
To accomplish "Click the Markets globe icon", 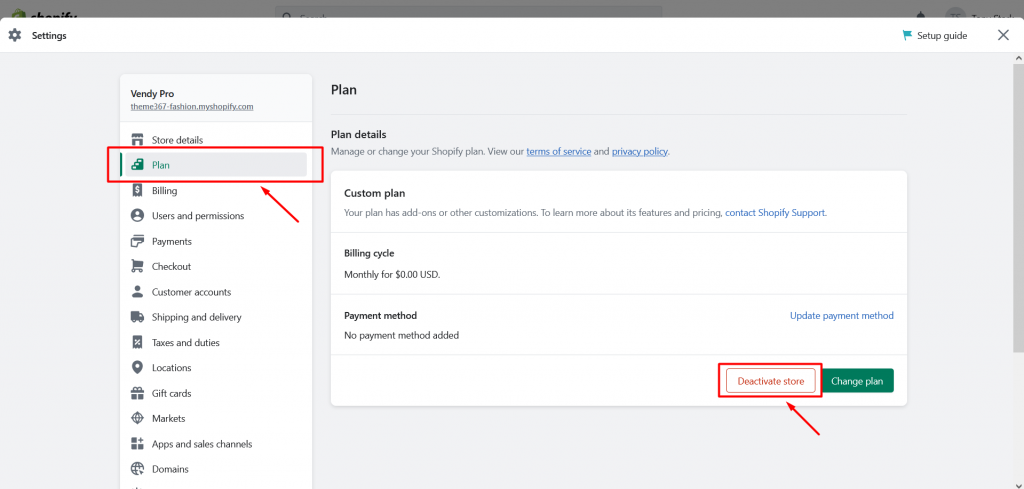I will (x=137, y=418).
